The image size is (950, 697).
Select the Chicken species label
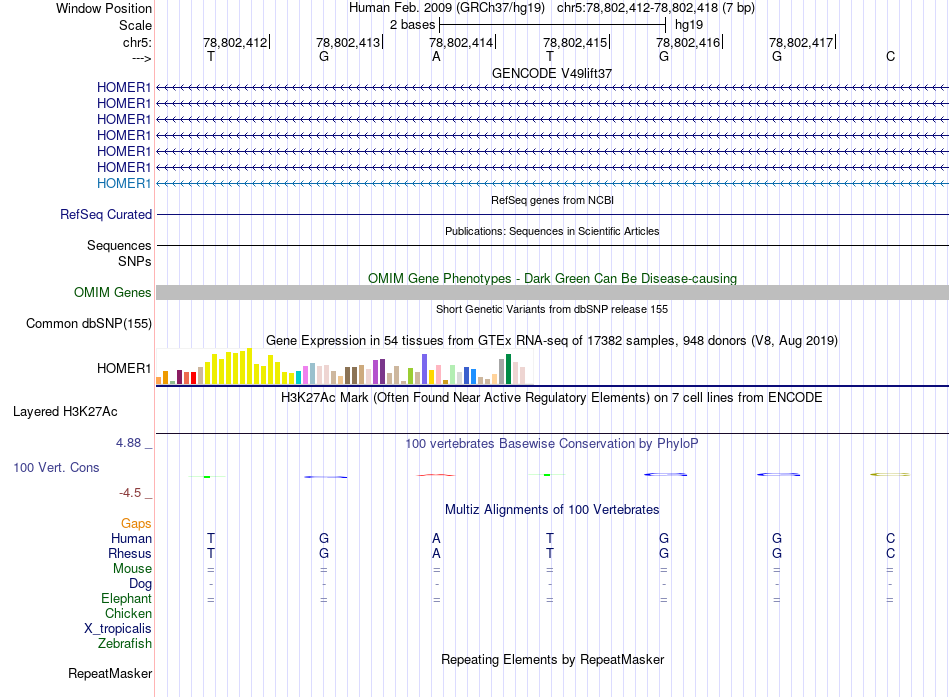coord(129,614)
